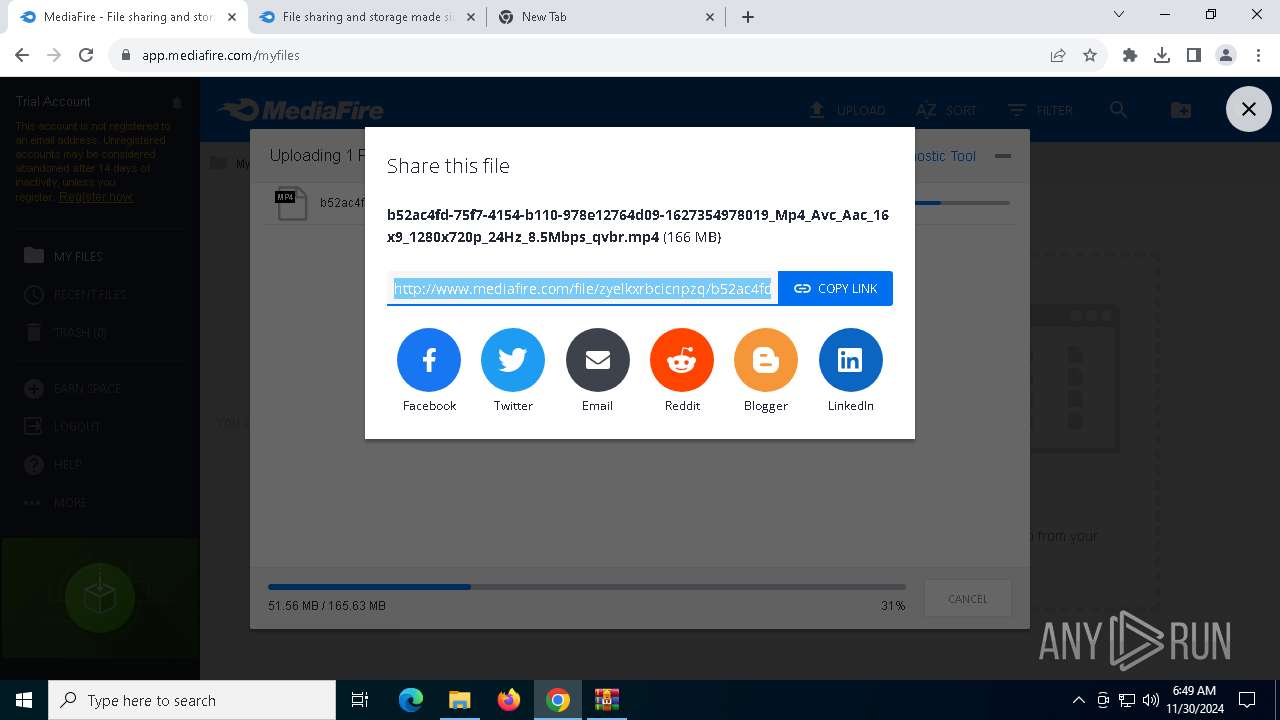Open MediaFire search magnifier
The width and height of the screenshot is (1280, 720).
coord(1118,110)
